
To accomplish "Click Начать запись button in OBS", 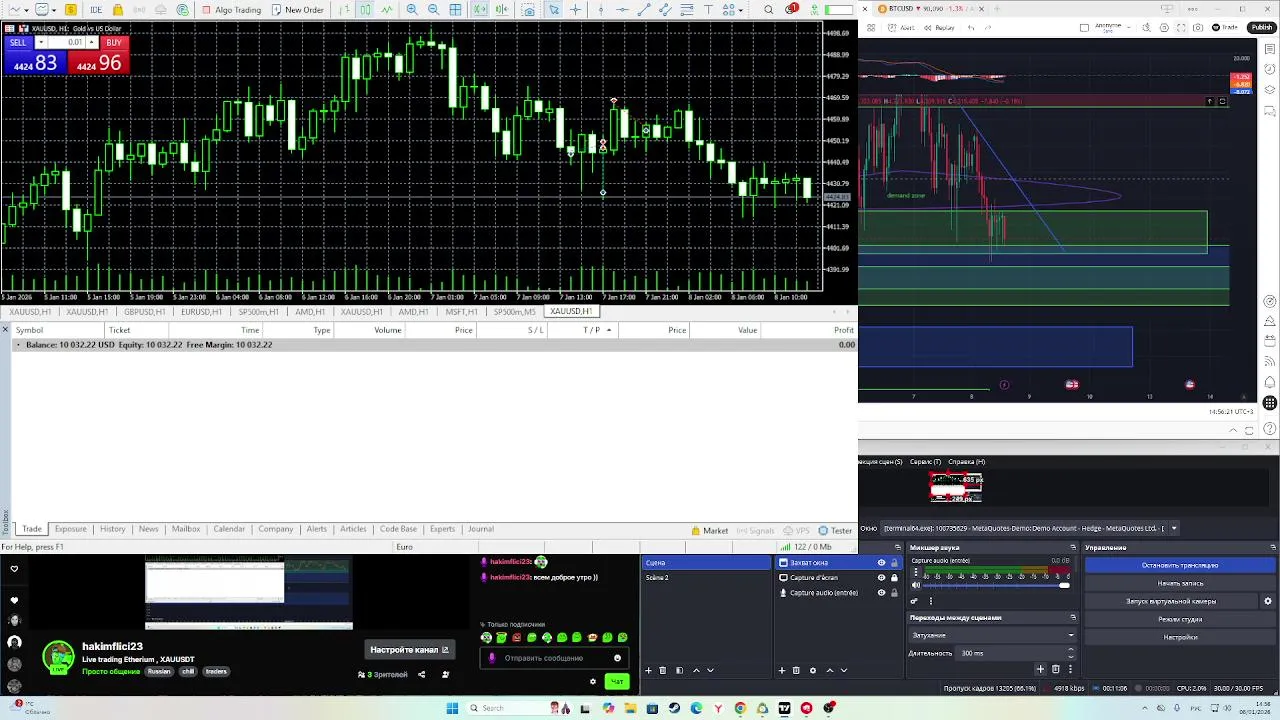I will [x=1180, y=583].
